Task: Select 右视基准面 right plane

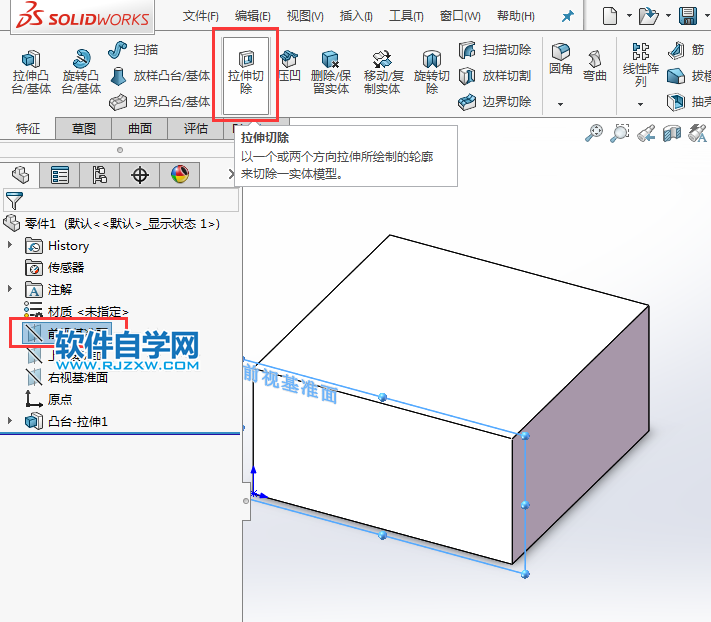Action: pos(67,377)
